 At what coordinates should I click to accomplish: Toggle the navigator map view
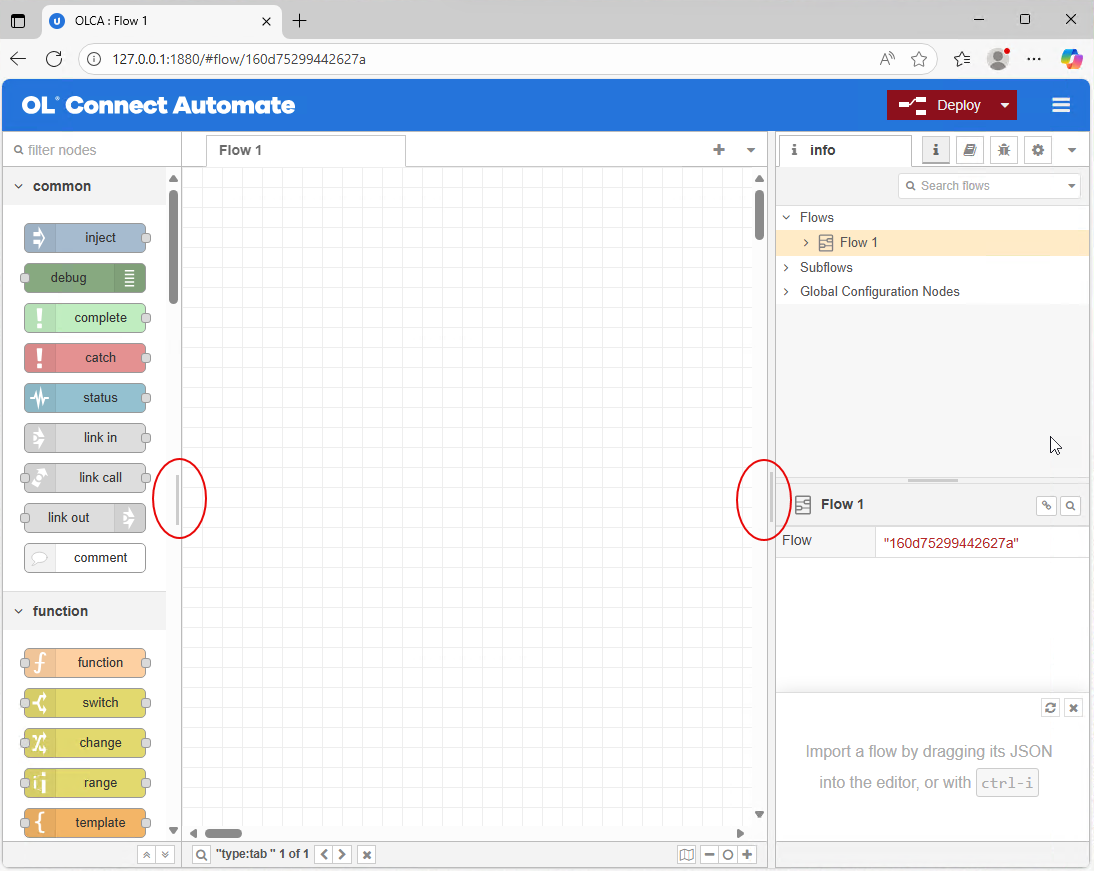(686, 855)
